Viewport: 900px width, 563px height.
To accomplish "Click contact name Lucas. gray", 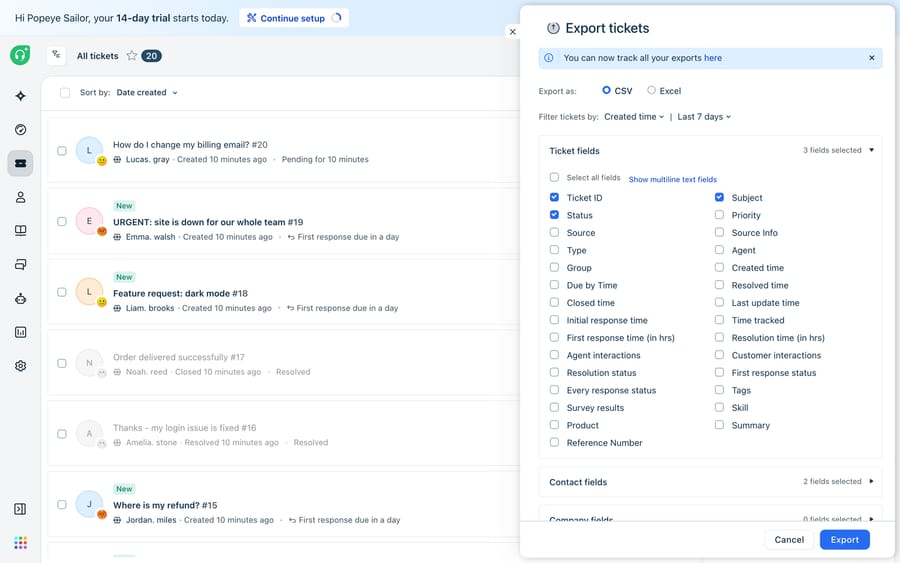I will pos(148,160).
